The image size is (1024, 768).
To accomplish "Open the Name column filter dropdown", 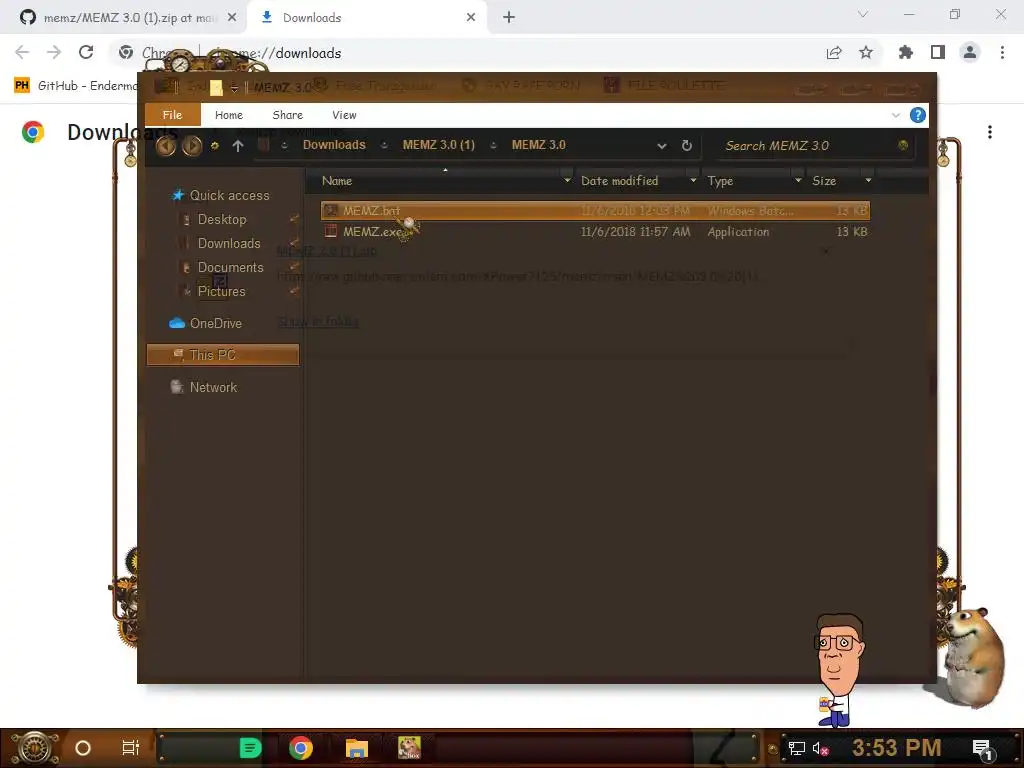I will [x=567, y=180].
